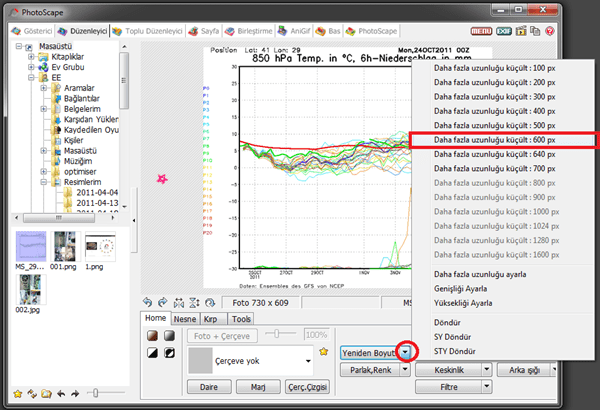Click the grayscale effect icon
Viewport: 600px width, 410px height.
[x=167, y=336]
